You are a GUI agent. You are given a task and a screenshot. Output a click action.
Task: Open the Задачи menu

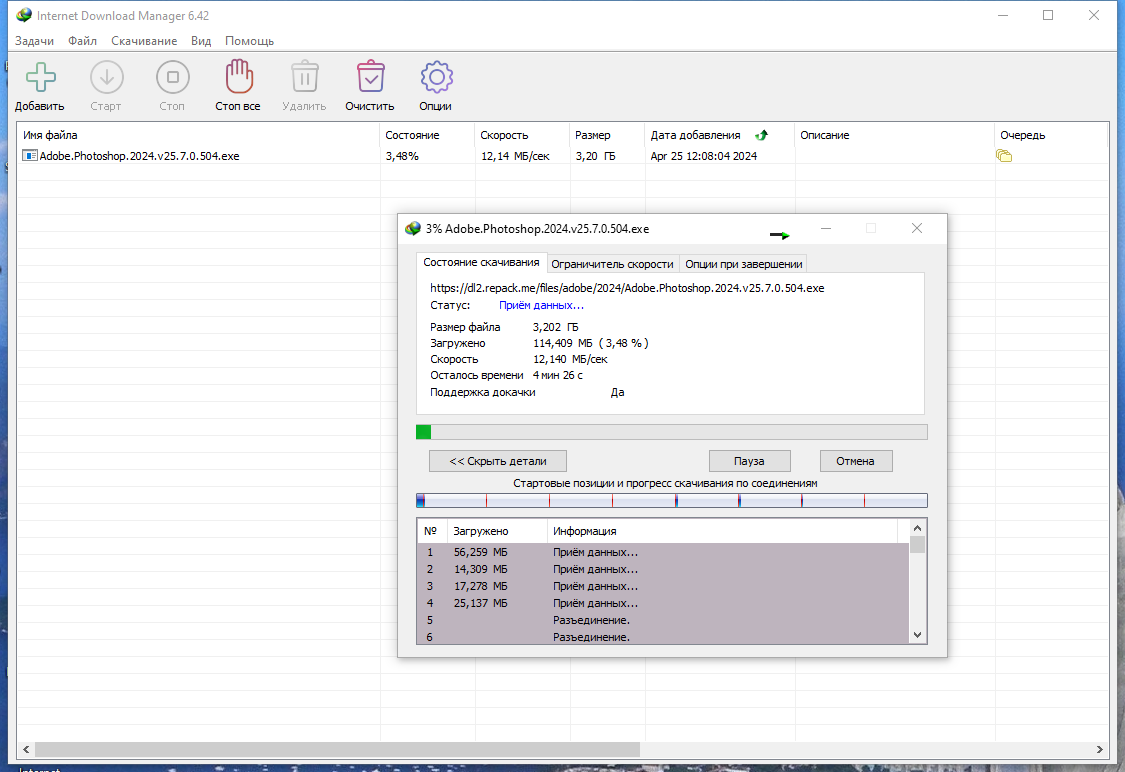pos(34,41)
